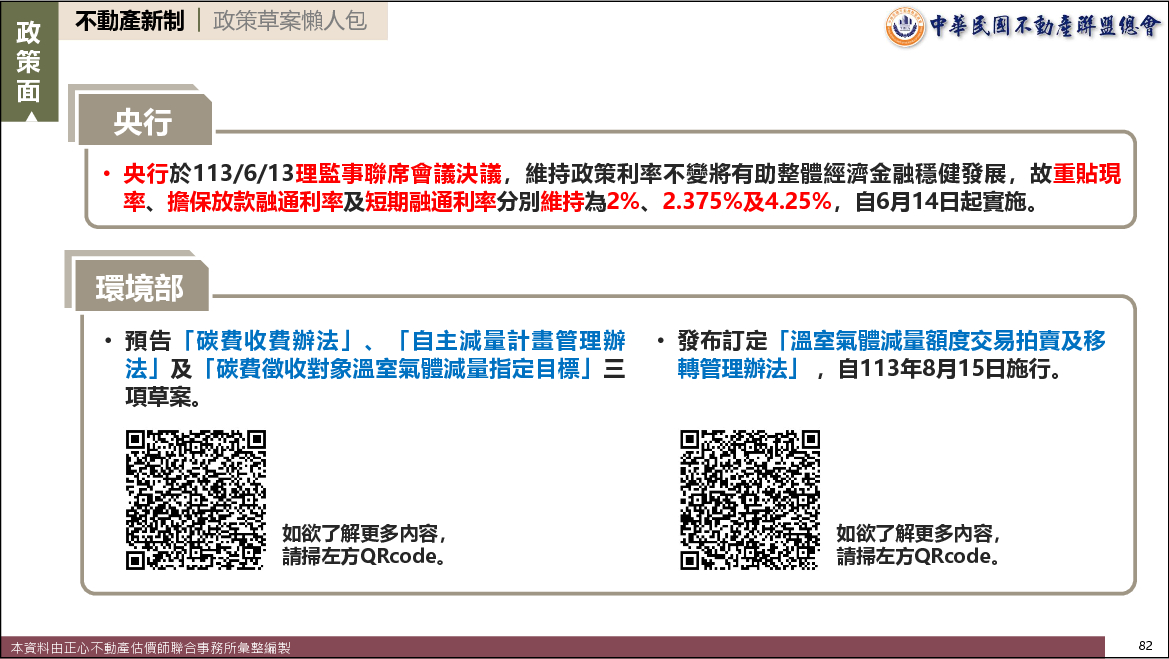1169x659 pixels.
Task: Click the association emblem logo at top right
Action: pyautogui.click(x=905, y=26)
